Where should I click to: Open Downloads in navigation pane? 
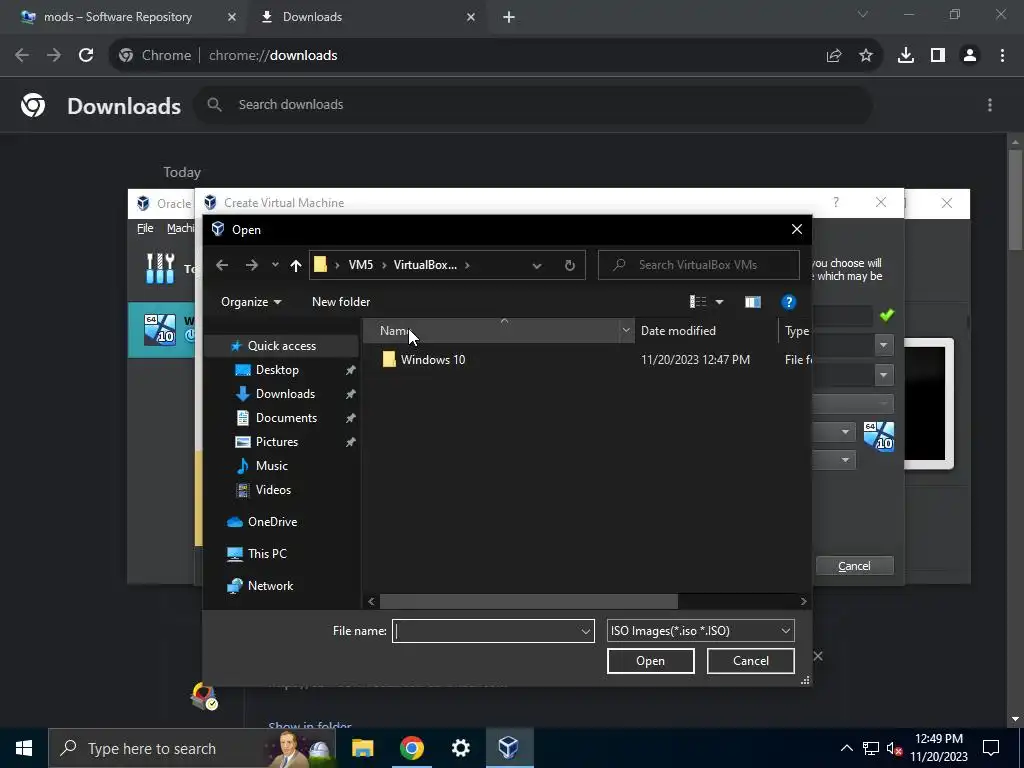[285, 394]
